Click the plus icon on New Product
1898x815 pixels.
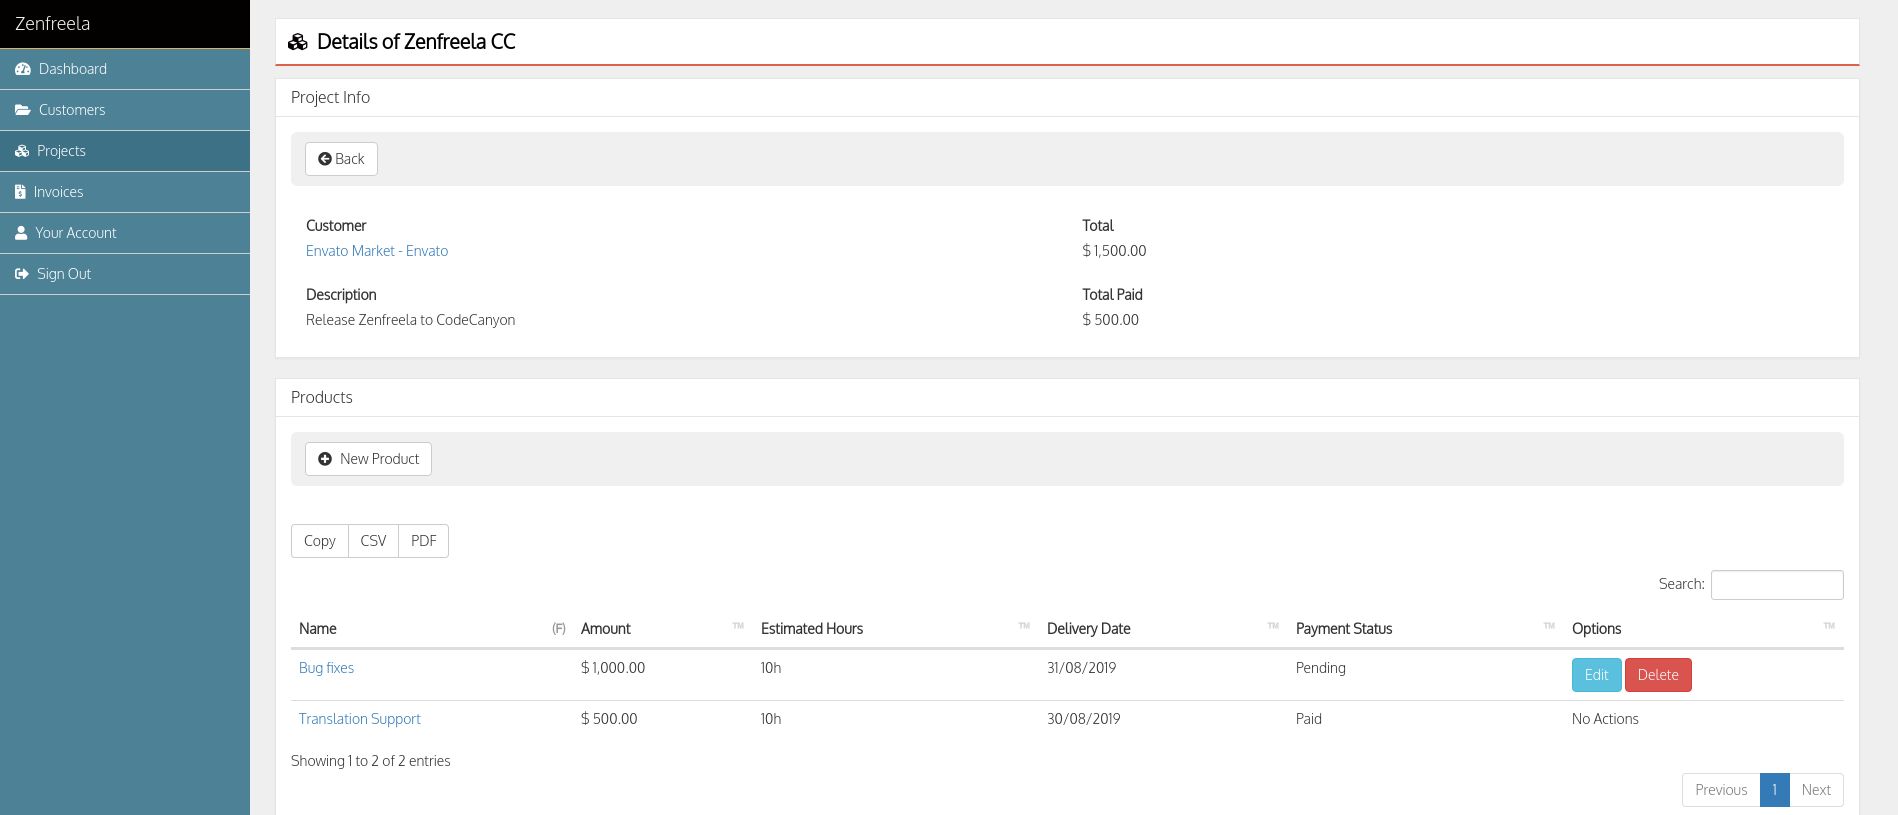(x=325, y=459)
